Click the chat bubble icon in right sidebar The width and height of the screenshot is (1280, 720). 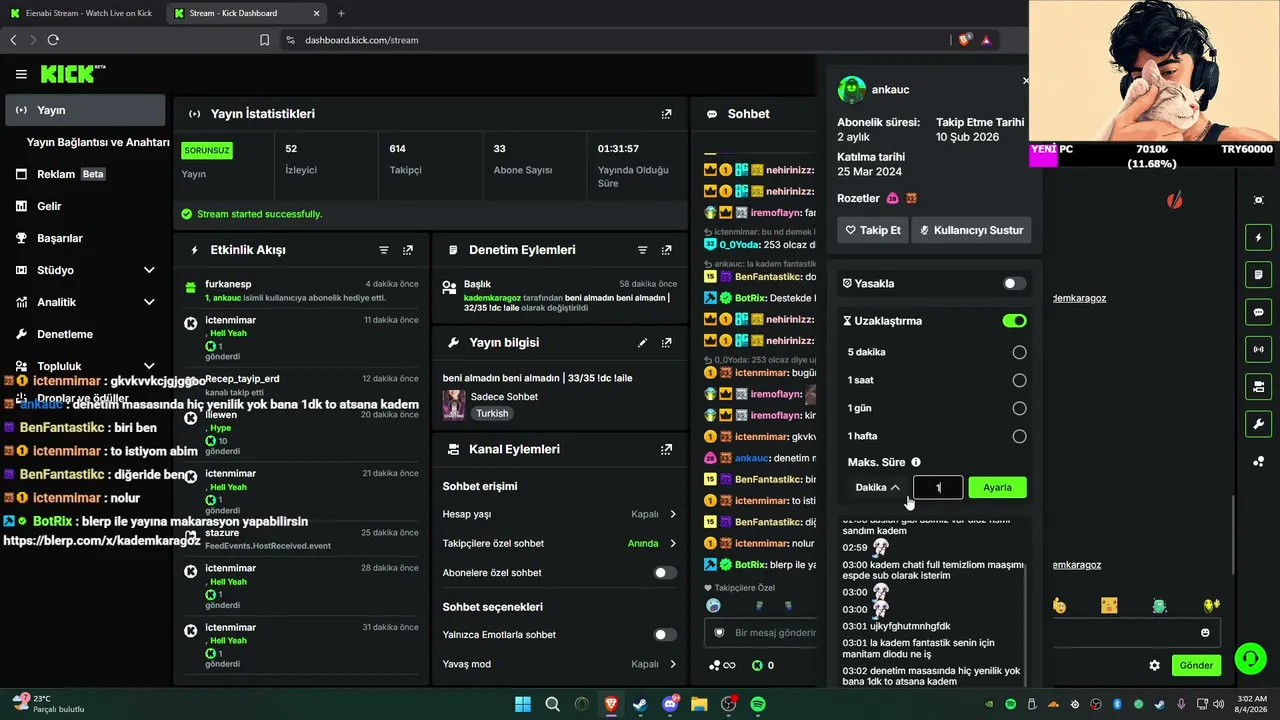point(1258,312)
